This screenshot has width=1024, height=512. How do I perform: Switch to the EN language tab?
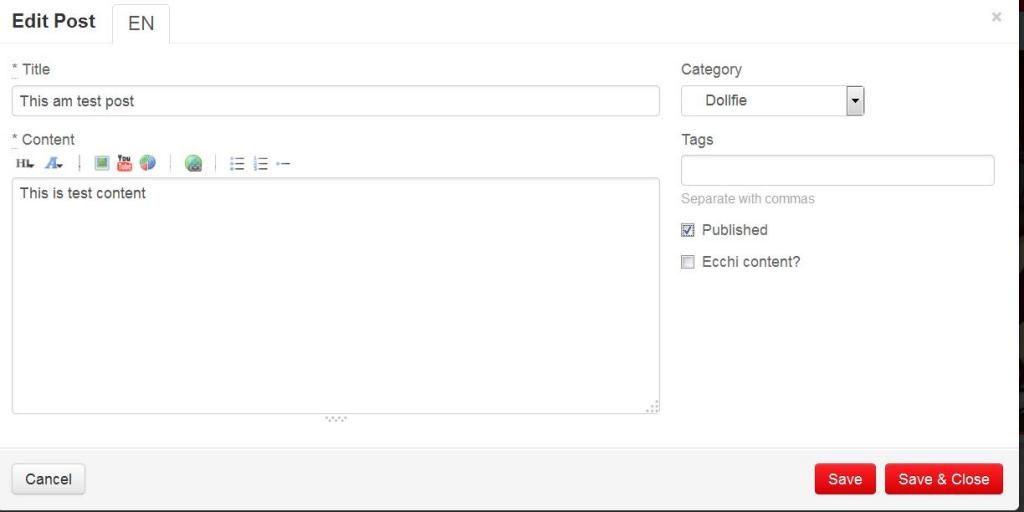coord(141,23)
